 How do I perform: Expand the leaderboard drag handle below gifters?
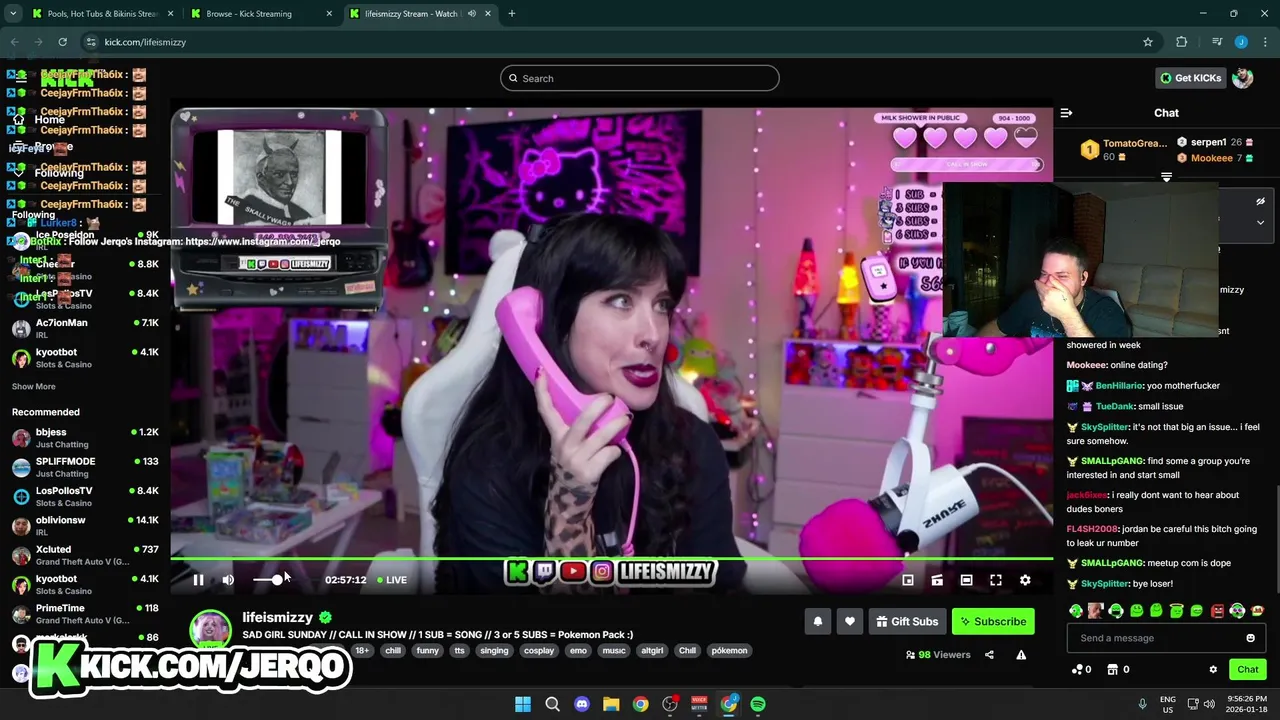click(1166, 176)
